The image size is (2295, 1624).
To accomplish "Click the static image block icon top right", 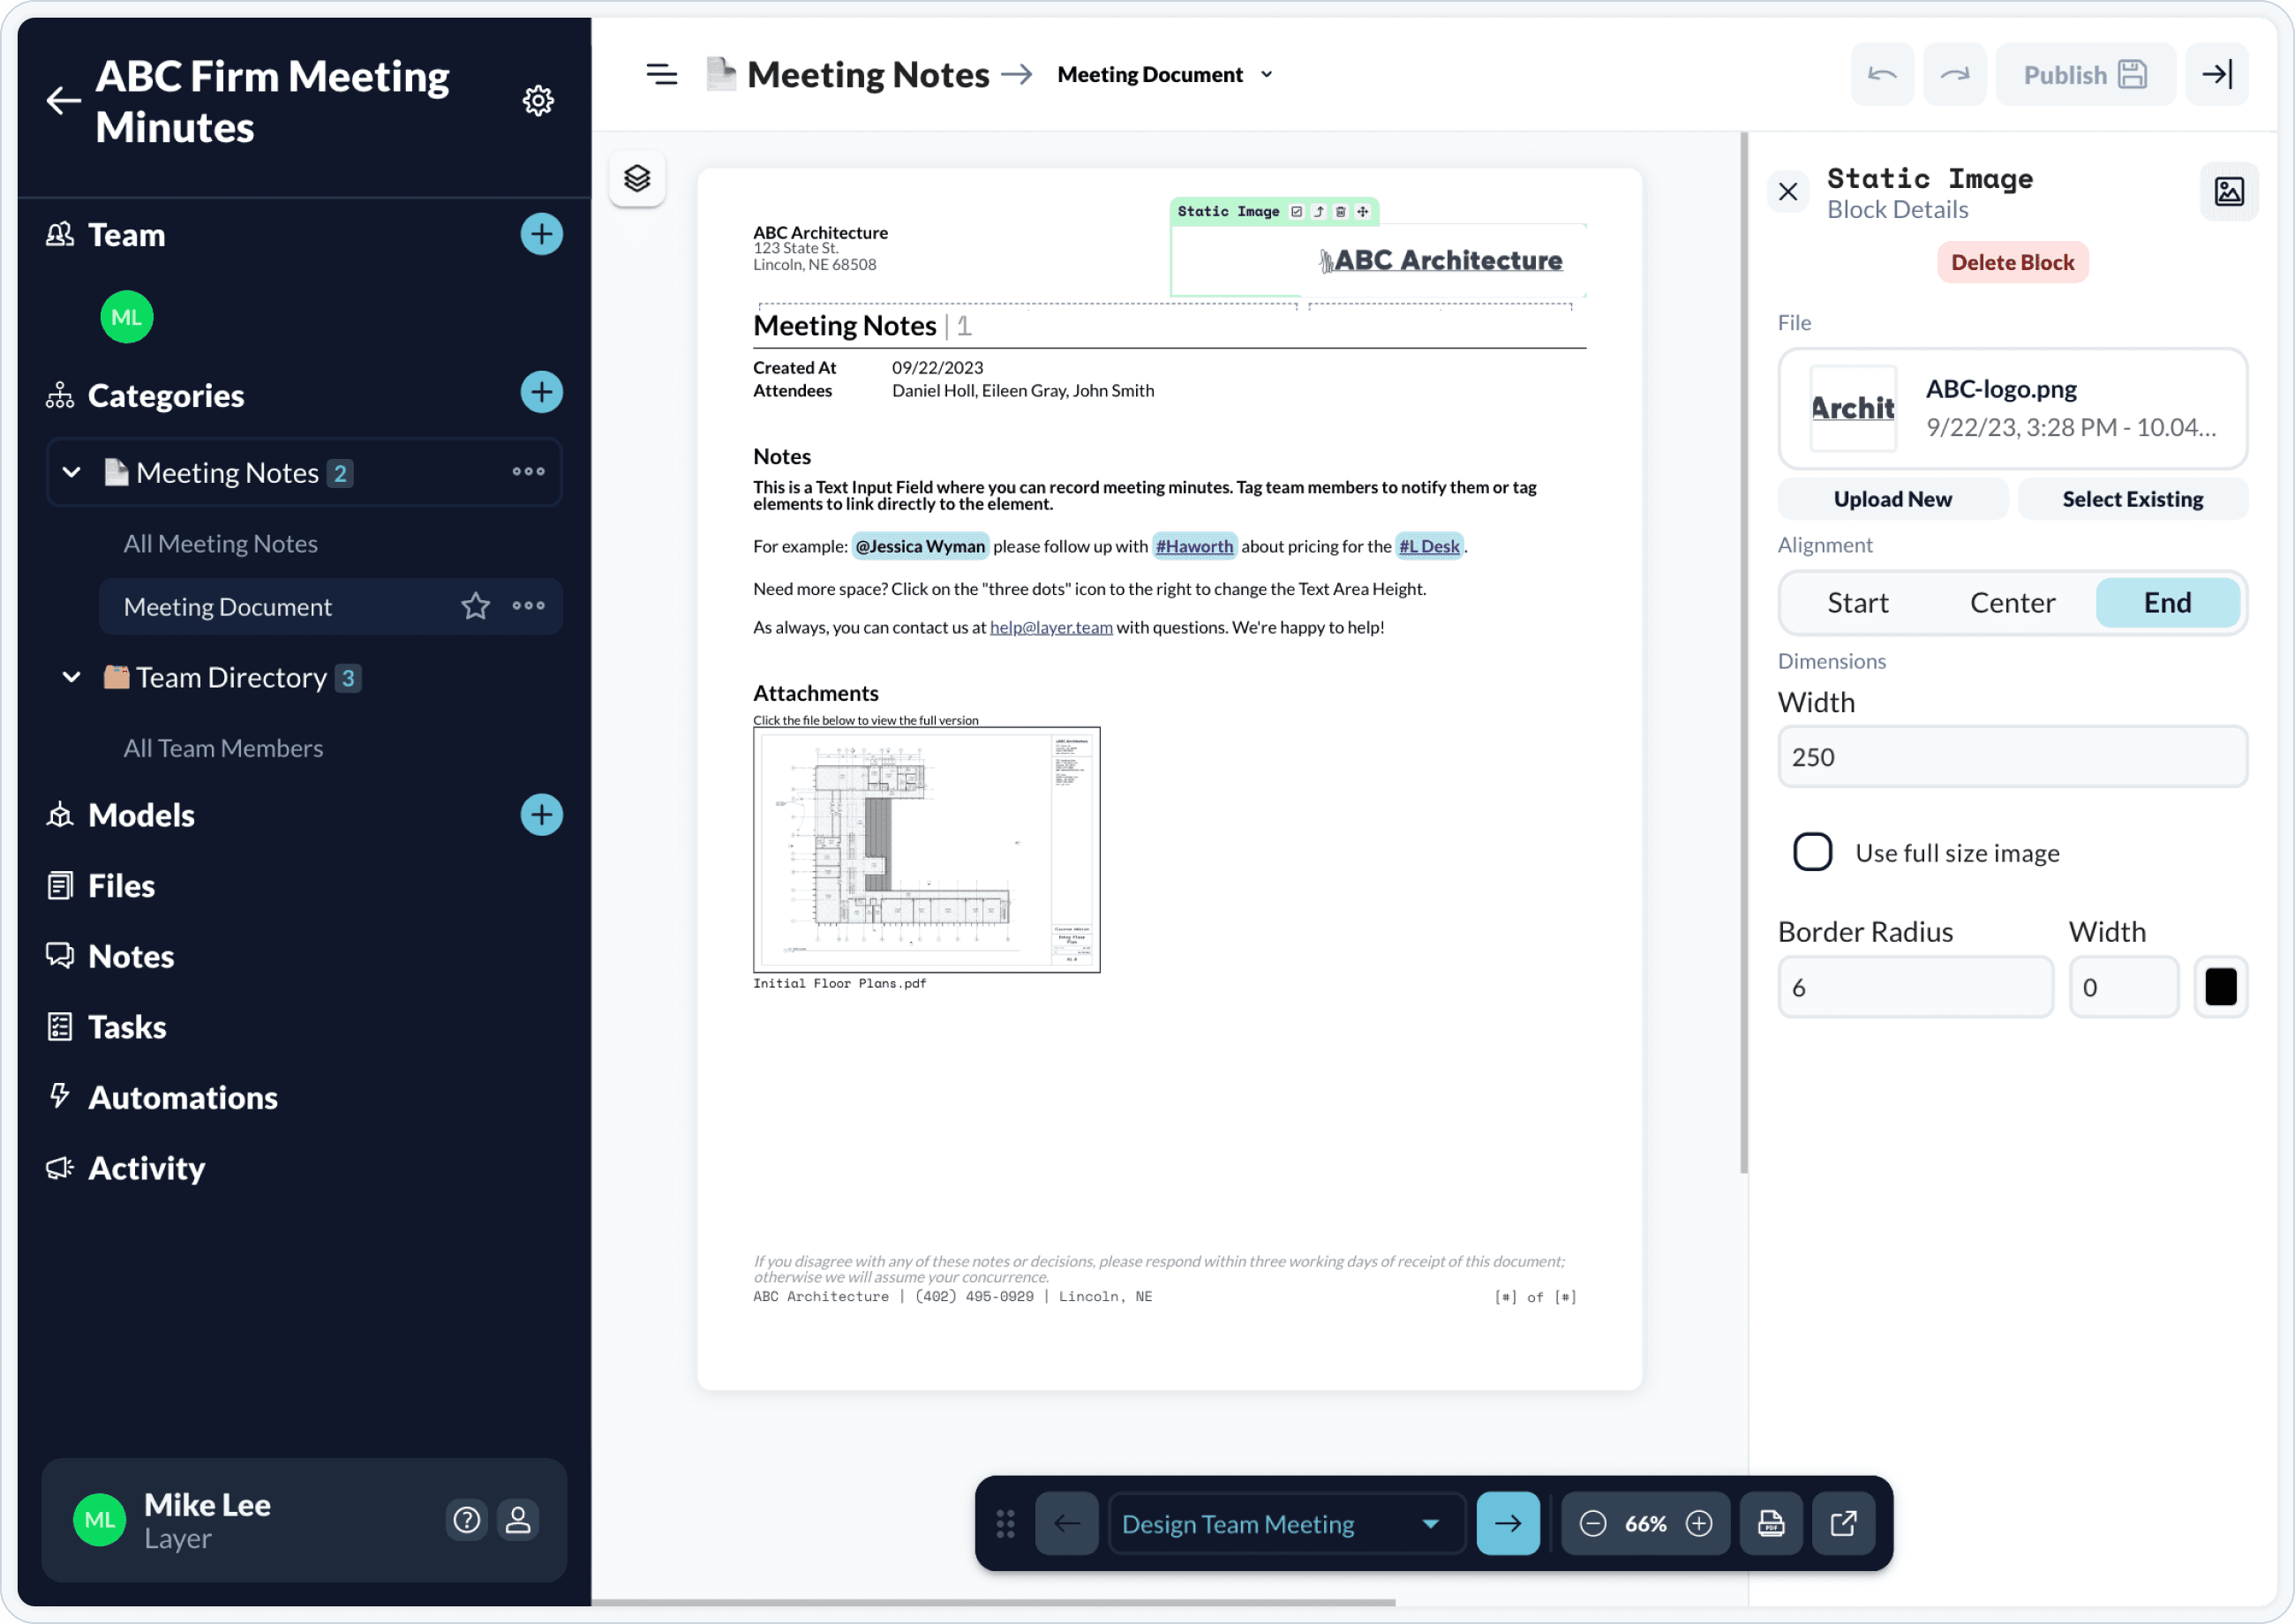I will tap(2230, 192).
